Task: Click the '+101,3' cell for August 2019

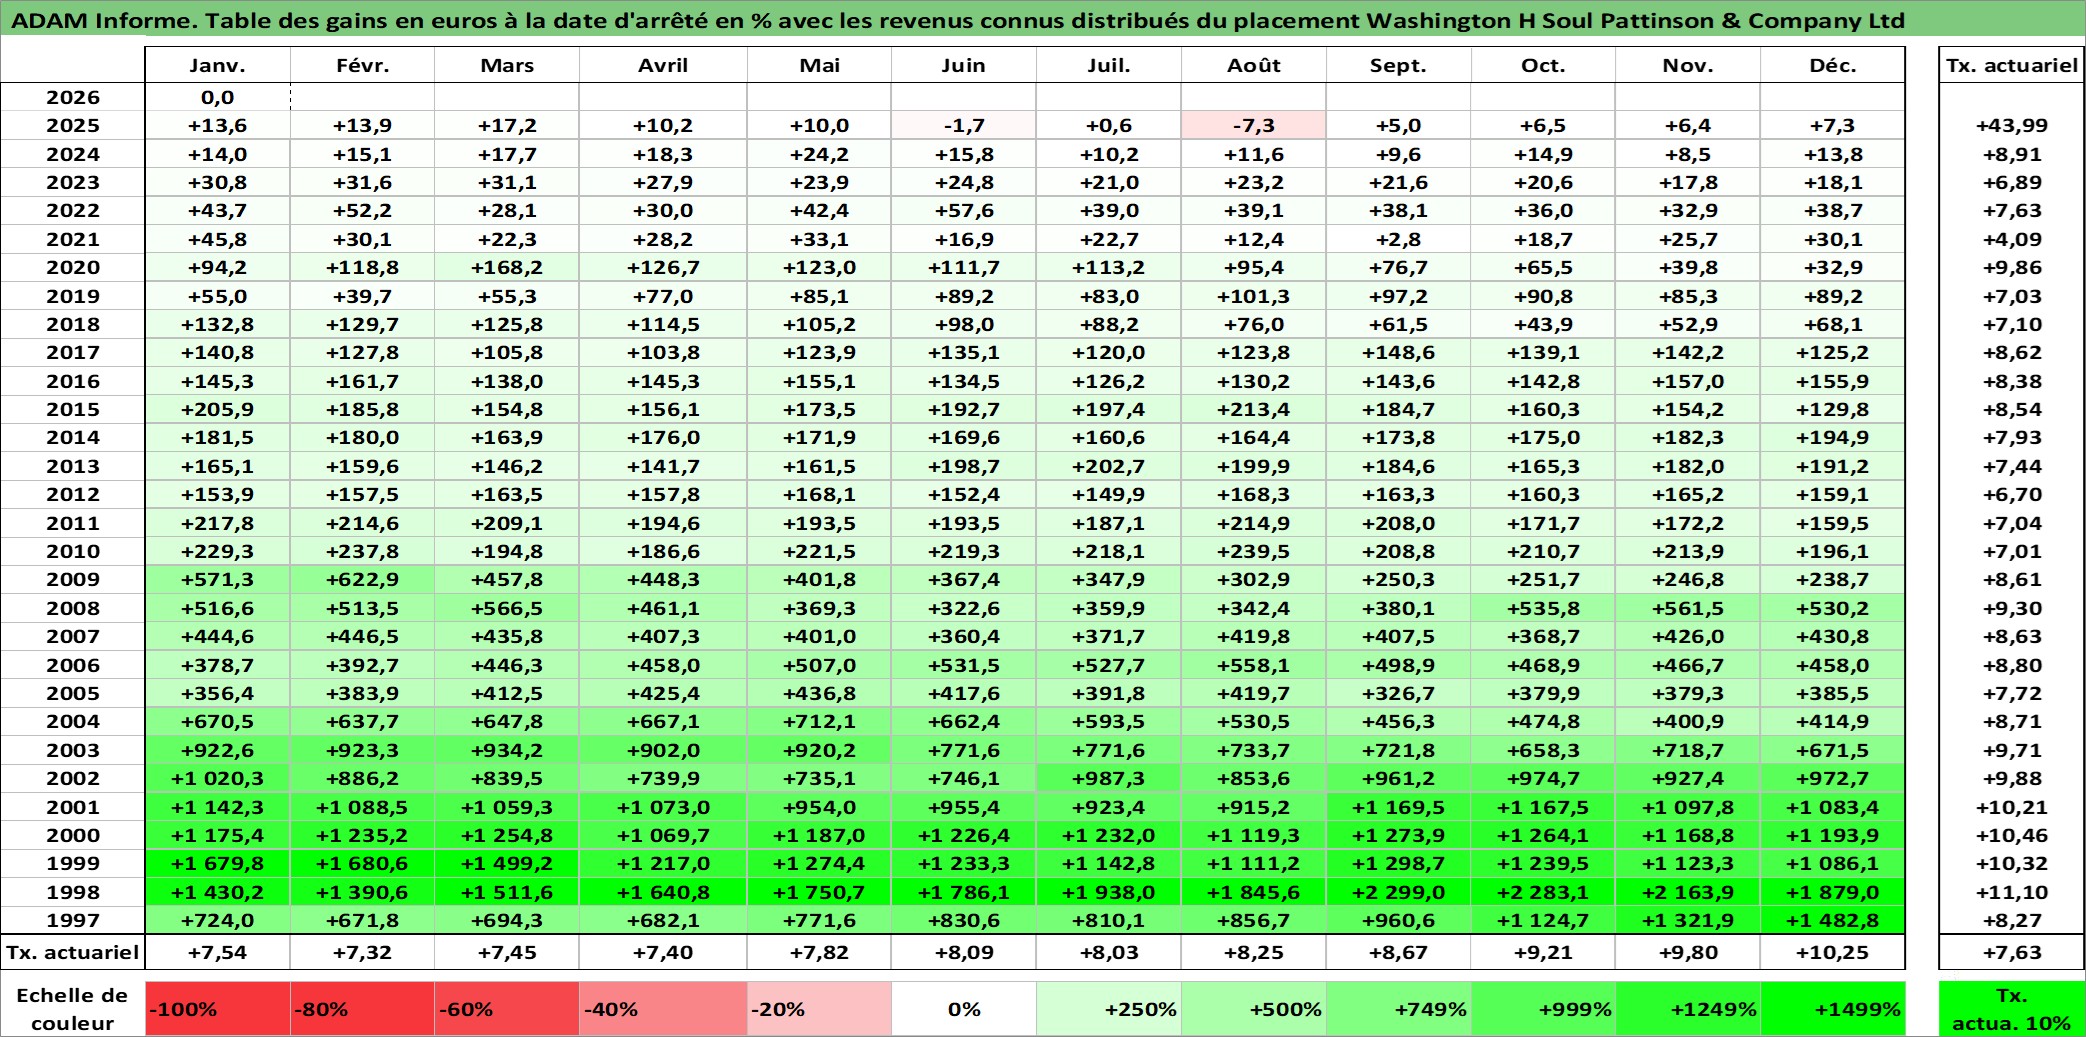Action: click(1254, 296)
